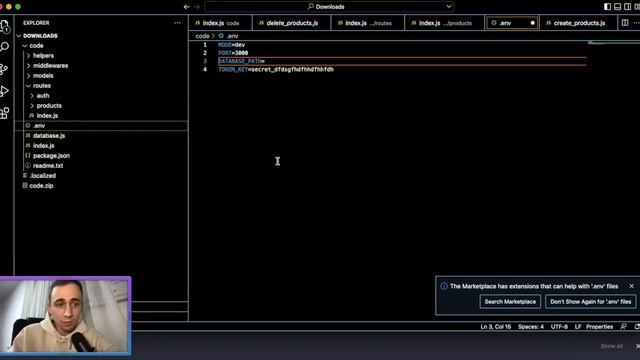Expand the products folder
Screen dimensions: 640x360
[32, 106]
